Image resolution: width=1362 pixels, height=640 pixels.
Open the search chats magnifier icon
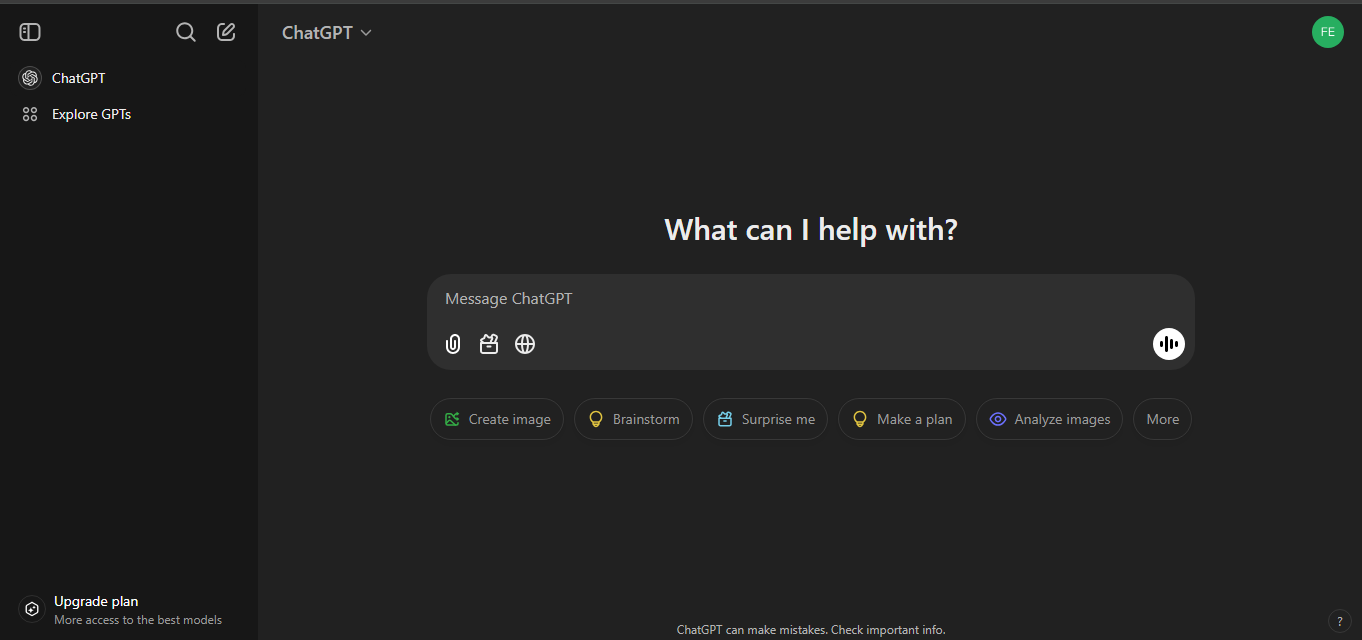click(x=186, y=32)
